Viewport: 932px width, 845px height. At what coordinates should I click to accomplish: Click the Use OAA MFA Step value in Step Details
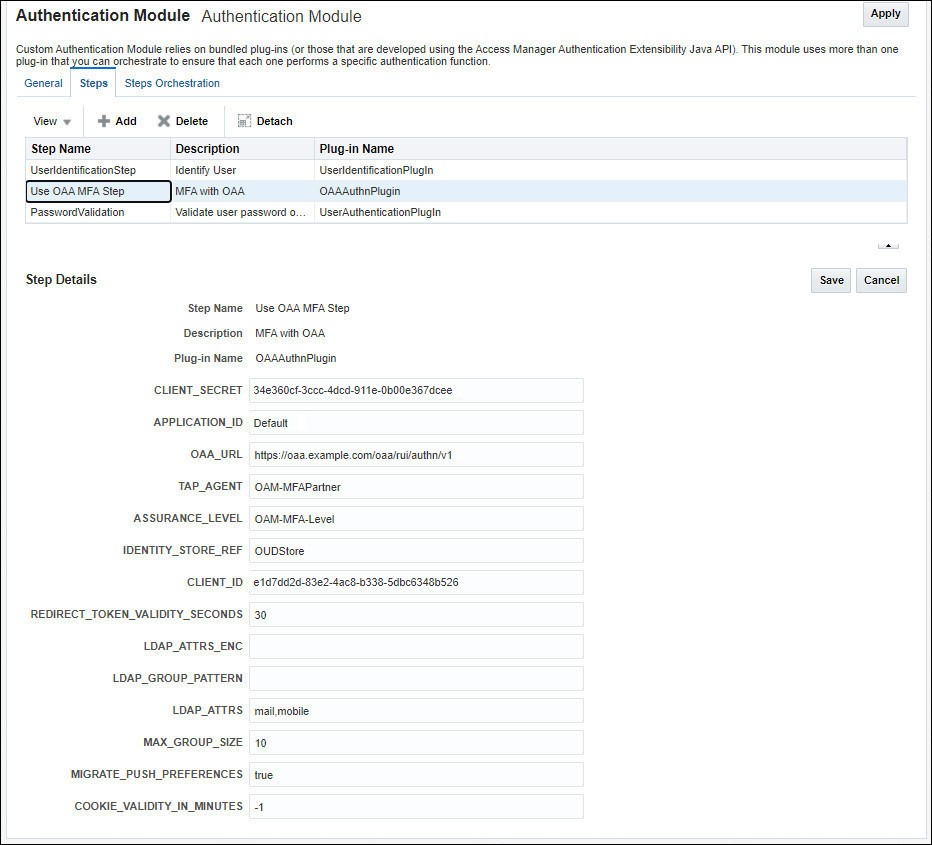pos(303,308)
